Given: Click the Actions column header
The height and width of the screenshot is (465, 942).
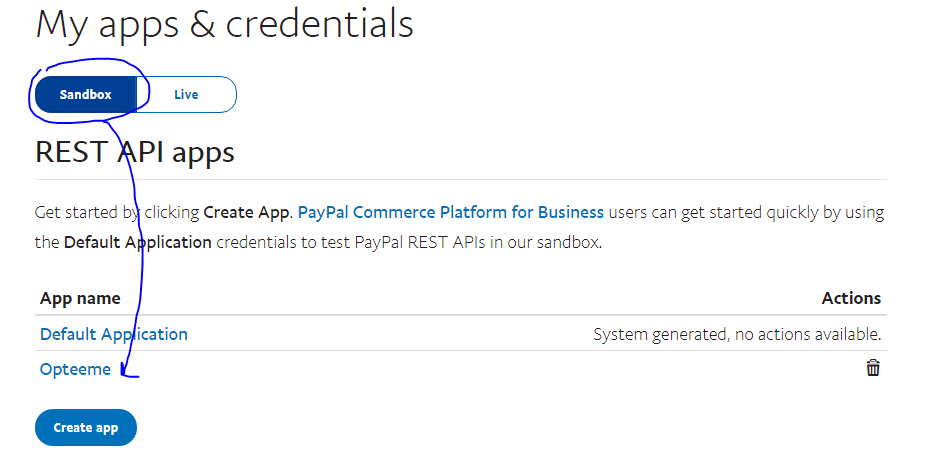Looking at the screenshot, I should click(851, 298).
